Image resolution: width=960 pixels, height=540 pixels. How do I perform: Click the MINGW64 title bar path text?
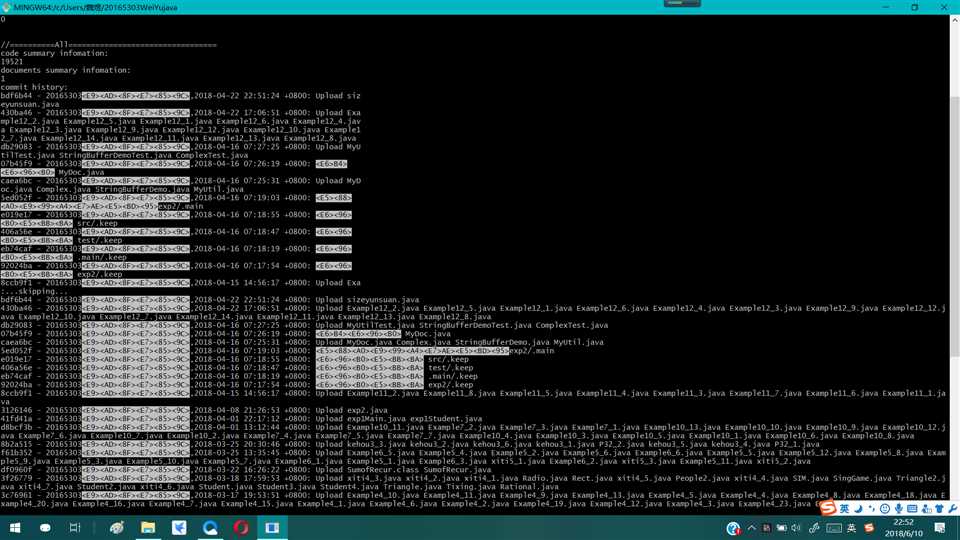[x=96, y=7]
